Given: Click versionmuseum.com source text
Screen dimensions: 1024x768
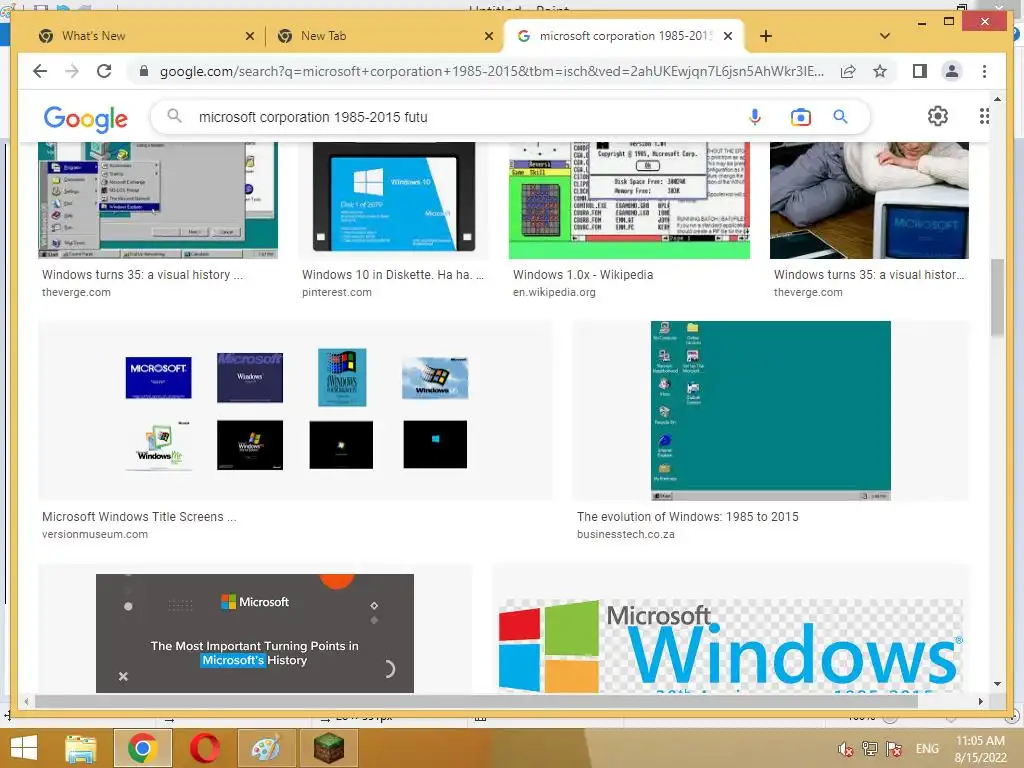Looking at the screenshot, I should (95, 534).
